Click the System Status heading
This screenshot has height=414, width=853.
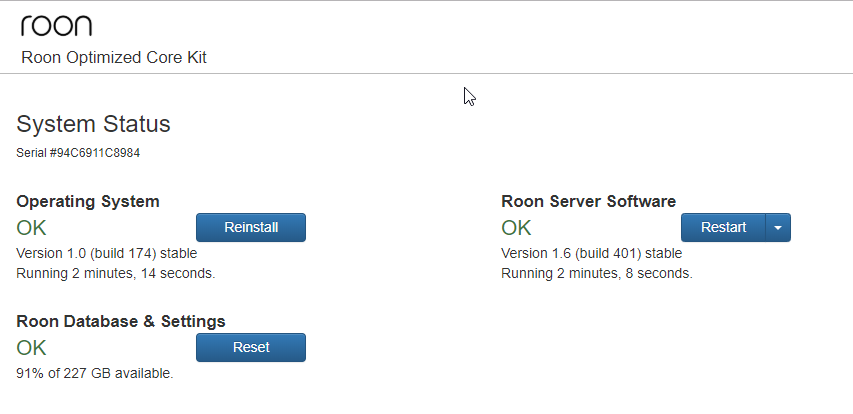94,124
